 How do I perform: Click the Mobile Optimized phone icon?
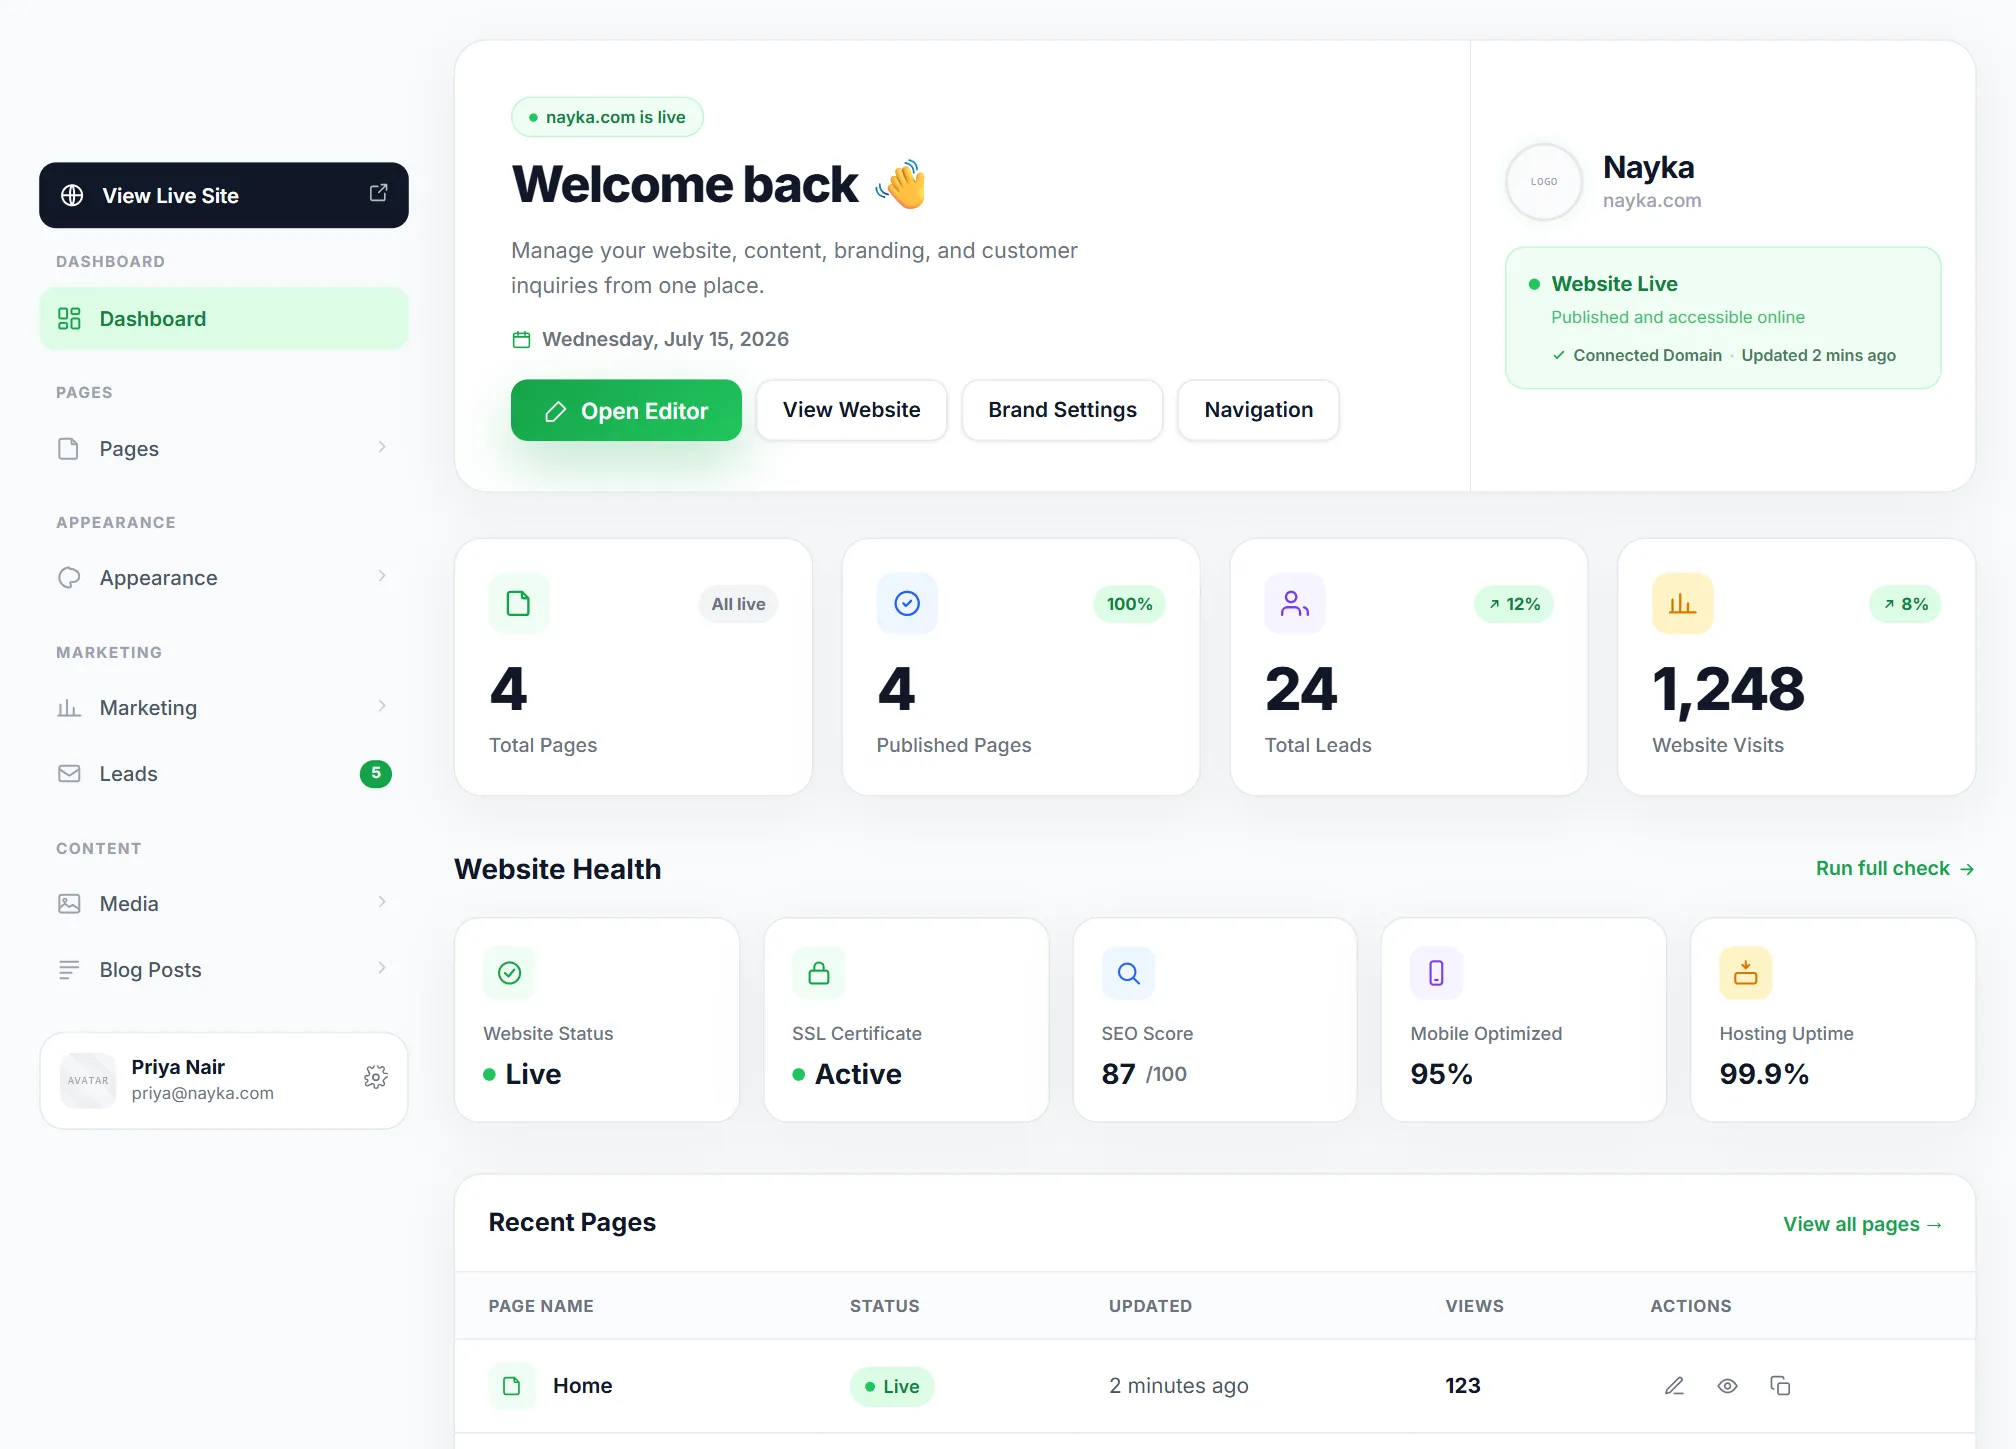pos(1436,973)
